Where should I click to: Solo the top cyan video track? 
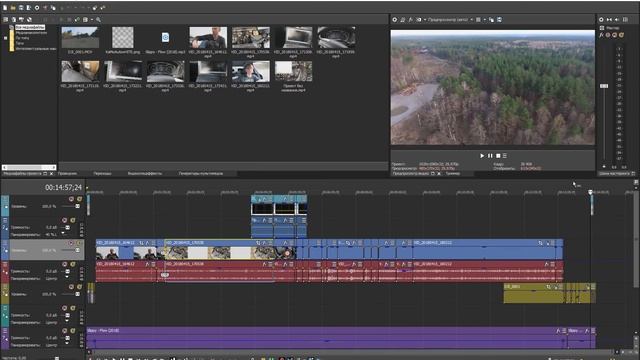coord(80,199)
